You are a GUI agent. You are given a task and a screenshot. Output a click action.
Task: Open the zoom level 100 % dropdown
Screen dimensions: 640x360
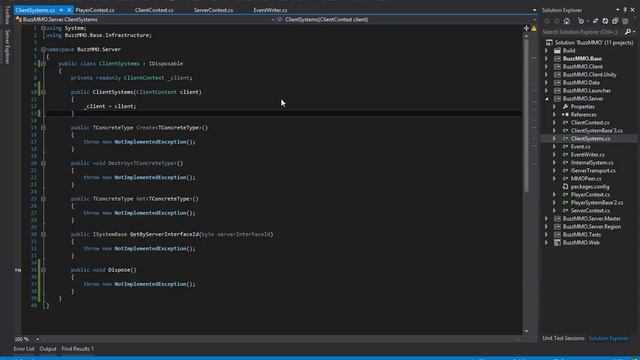[x=38, y=339]
